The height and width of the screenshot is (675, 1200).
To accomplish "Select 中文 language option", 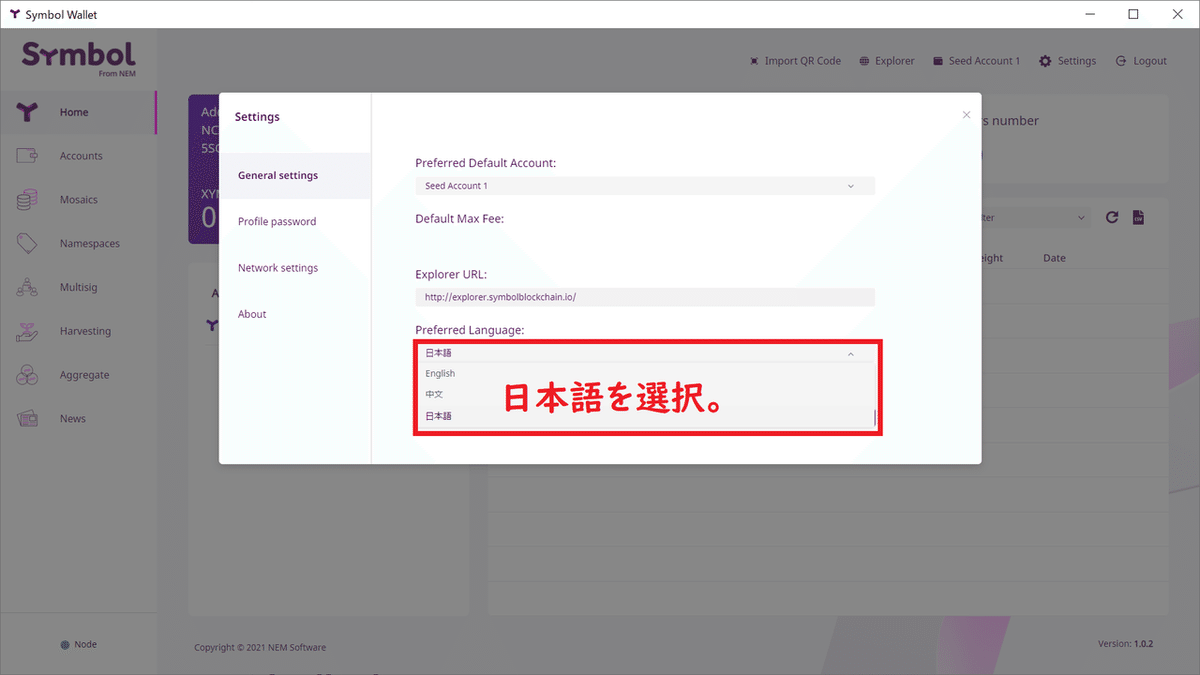I will coord(645,394).
